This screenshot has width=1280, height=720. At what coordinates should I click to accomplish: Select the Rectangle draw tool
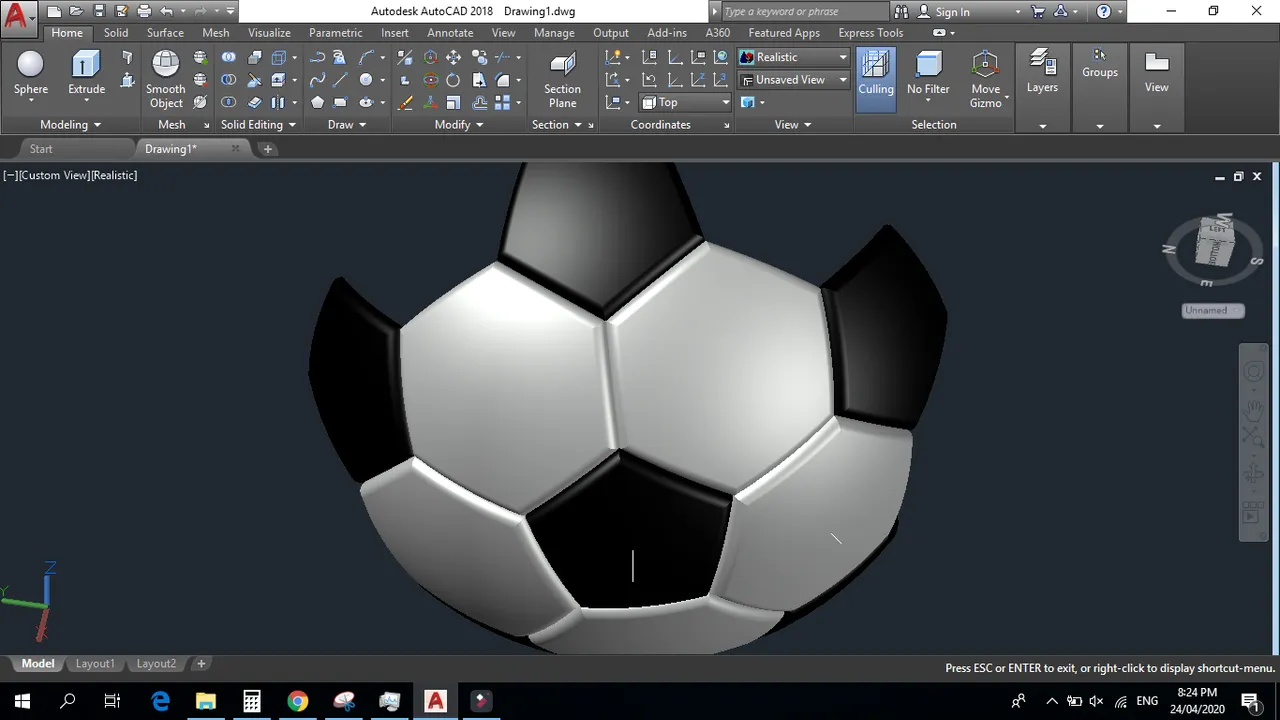[x=341, y=102]
